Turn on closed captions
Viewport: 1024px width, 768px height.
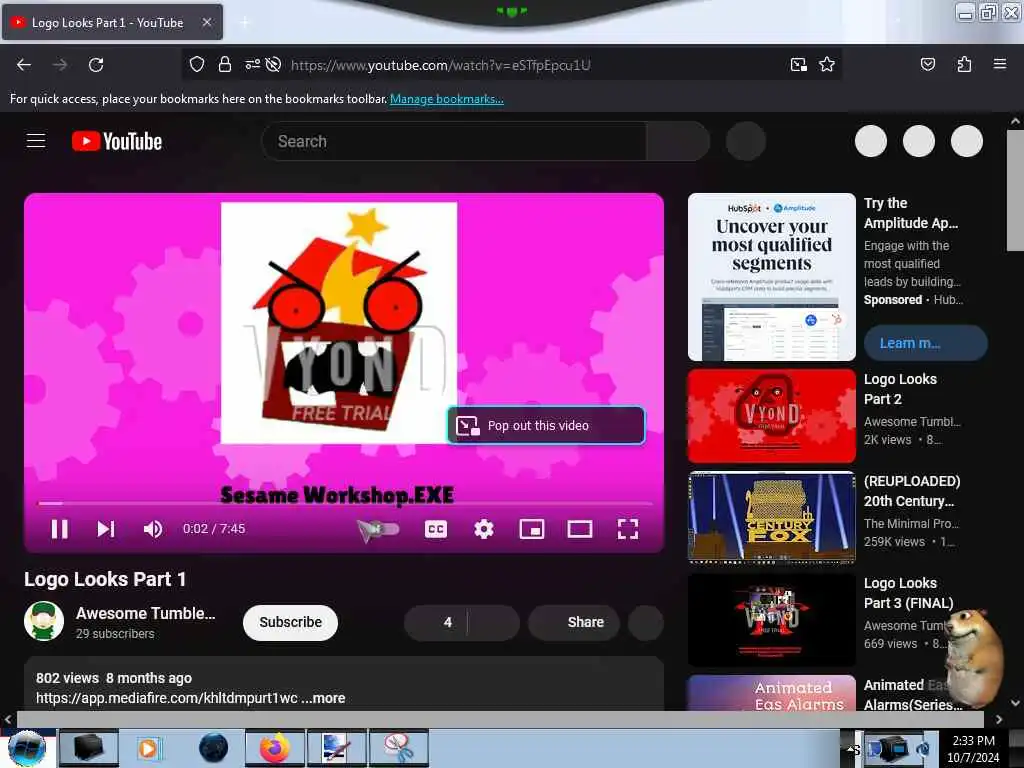pos(436,529)
